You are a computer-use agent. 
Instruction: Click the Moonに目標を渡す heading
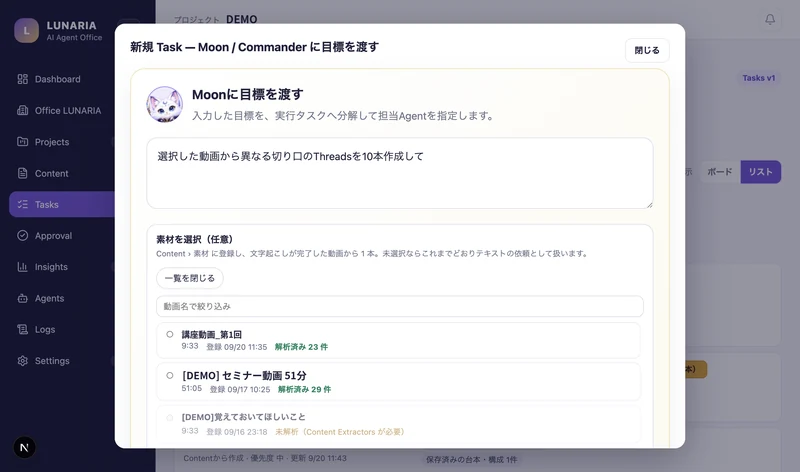coord(247,94)
